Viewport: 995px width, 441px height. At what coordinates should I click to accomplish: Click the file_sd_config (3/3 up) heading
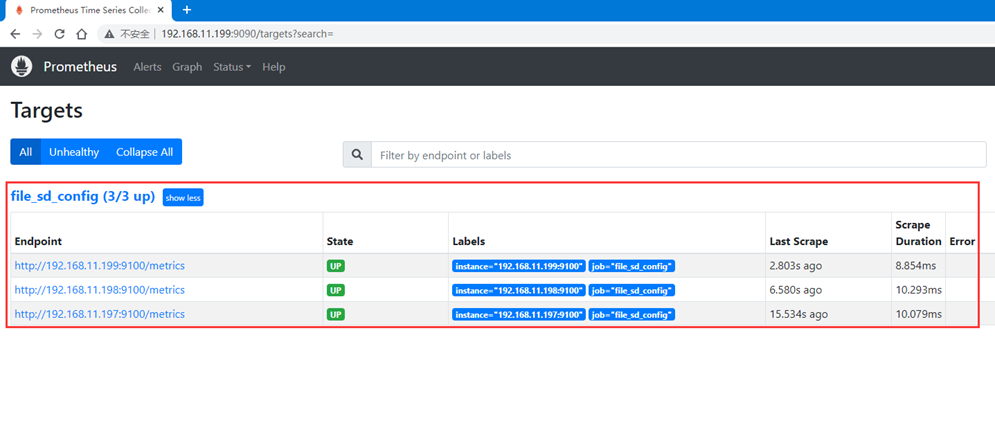83,197
